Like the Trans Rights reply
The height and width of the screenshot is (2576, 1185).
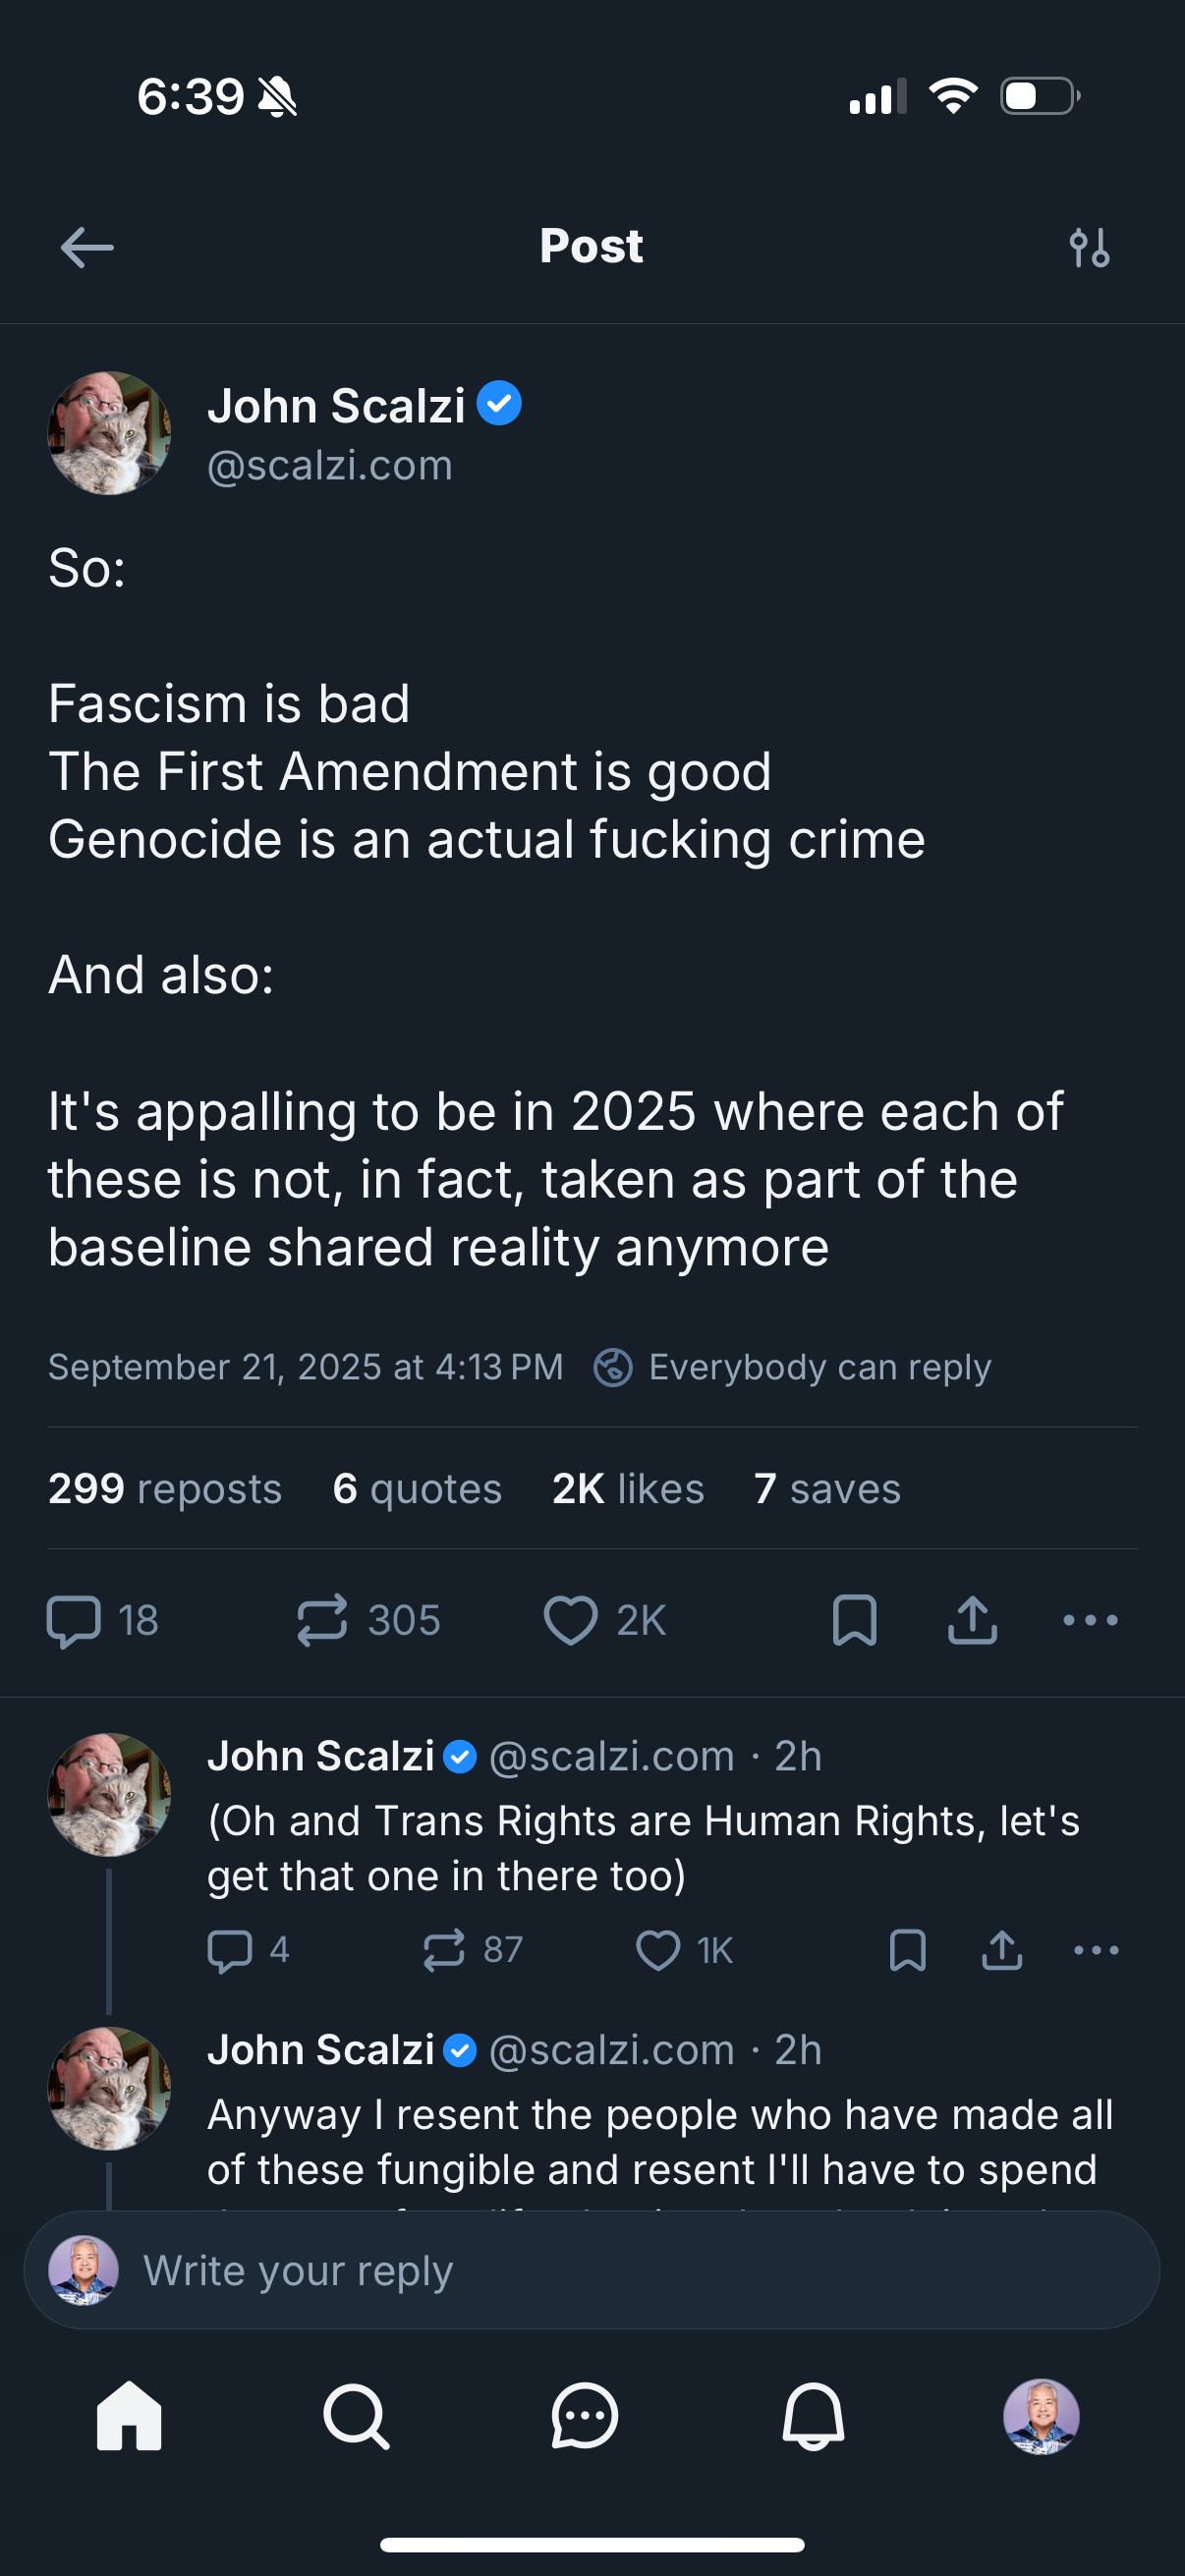point(658,1950)
